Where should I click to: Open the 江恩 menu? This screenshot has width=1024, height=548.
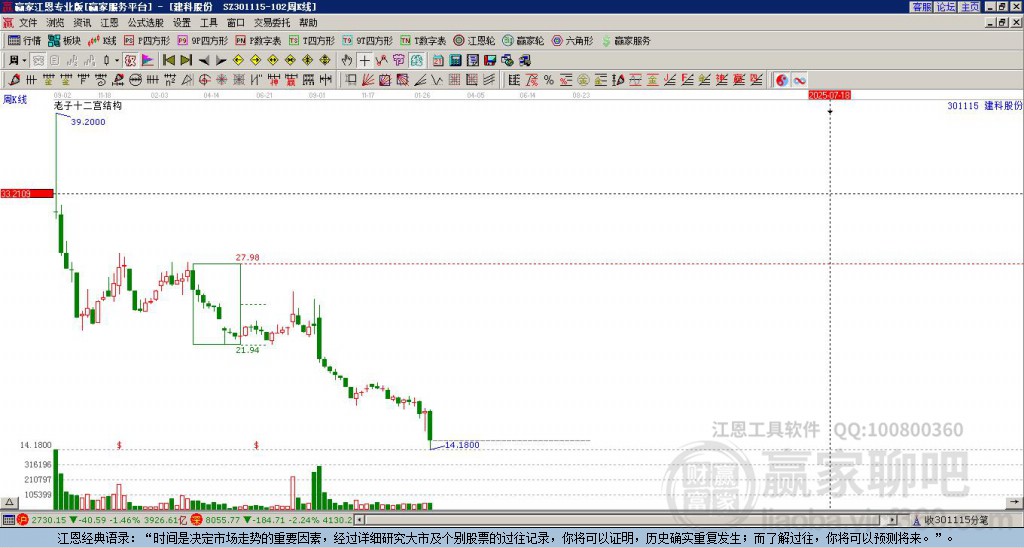110,23
